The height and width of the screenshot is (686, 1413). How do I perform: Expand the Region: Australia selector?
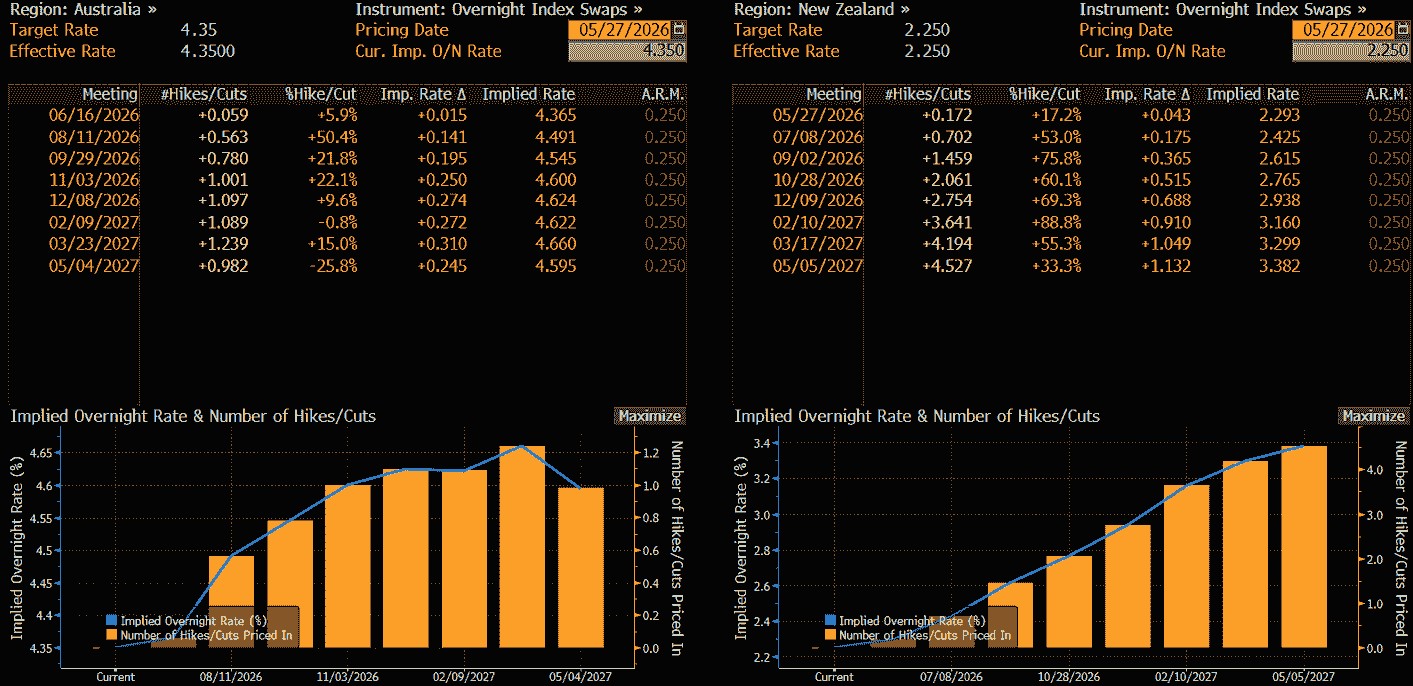84,9
